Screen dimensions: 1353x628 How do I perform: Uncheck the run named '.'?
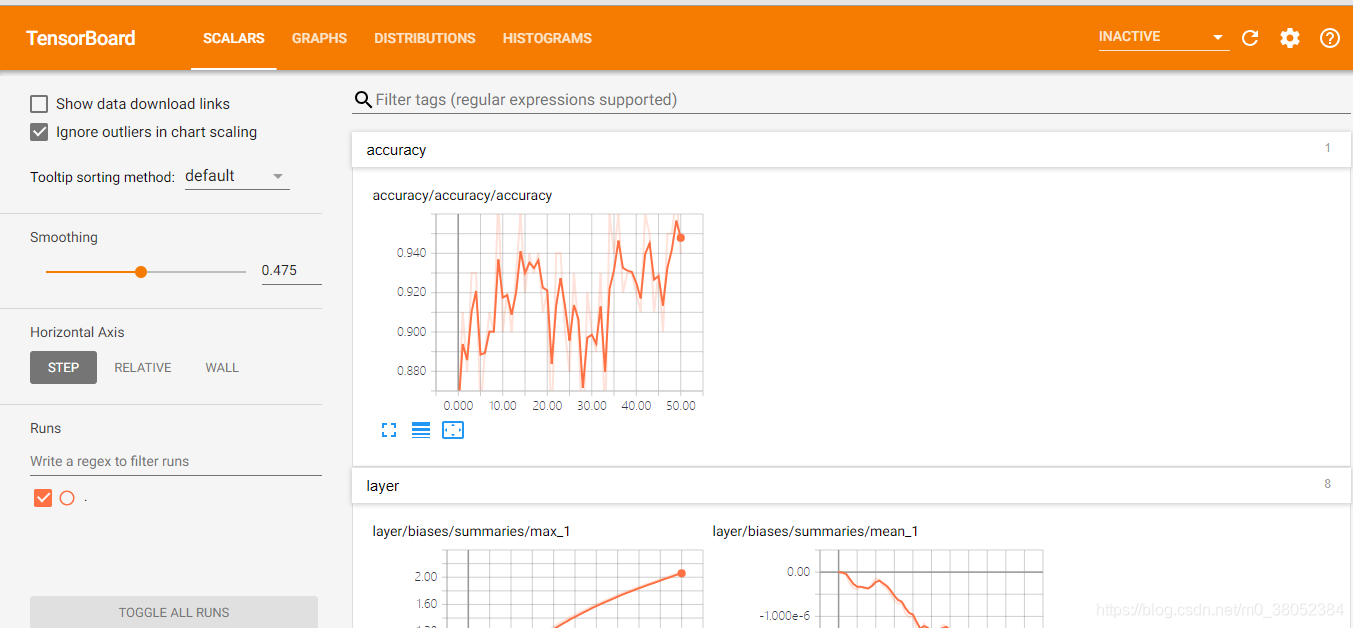tap(42, 497)
